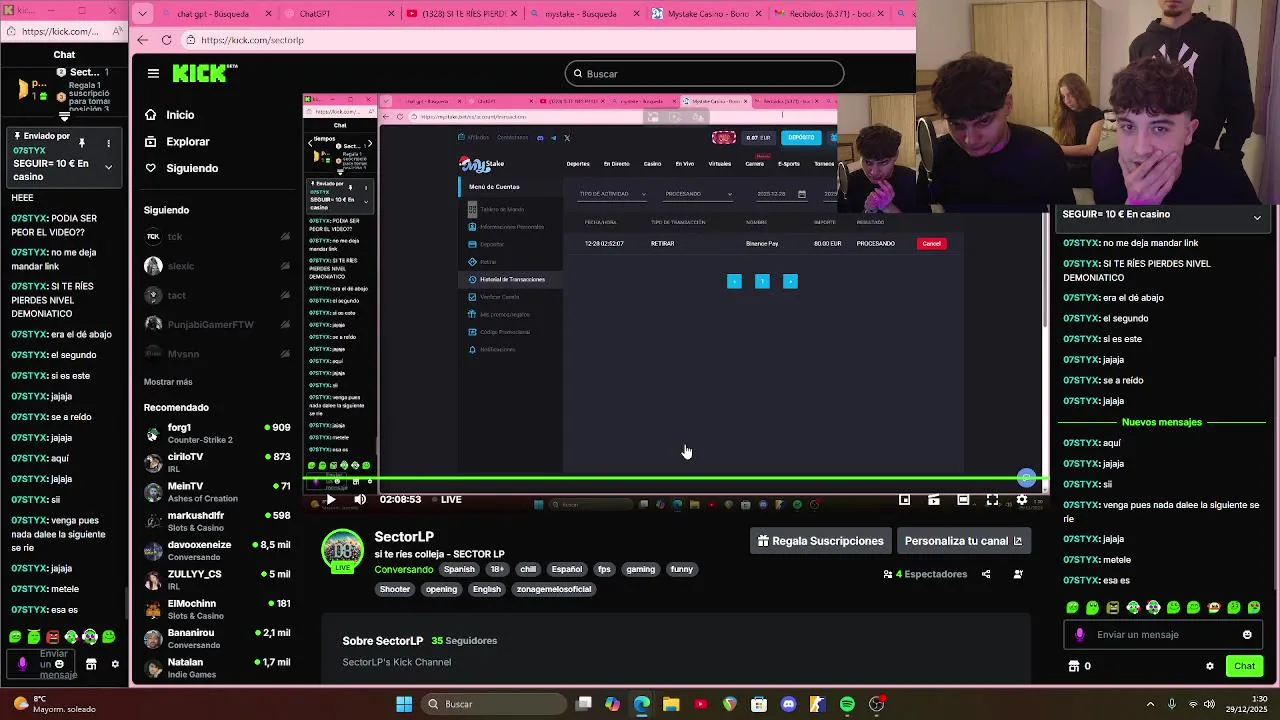Play the stream with the play button
Viewport: 1280px width, 720px height.
point(331,499)
